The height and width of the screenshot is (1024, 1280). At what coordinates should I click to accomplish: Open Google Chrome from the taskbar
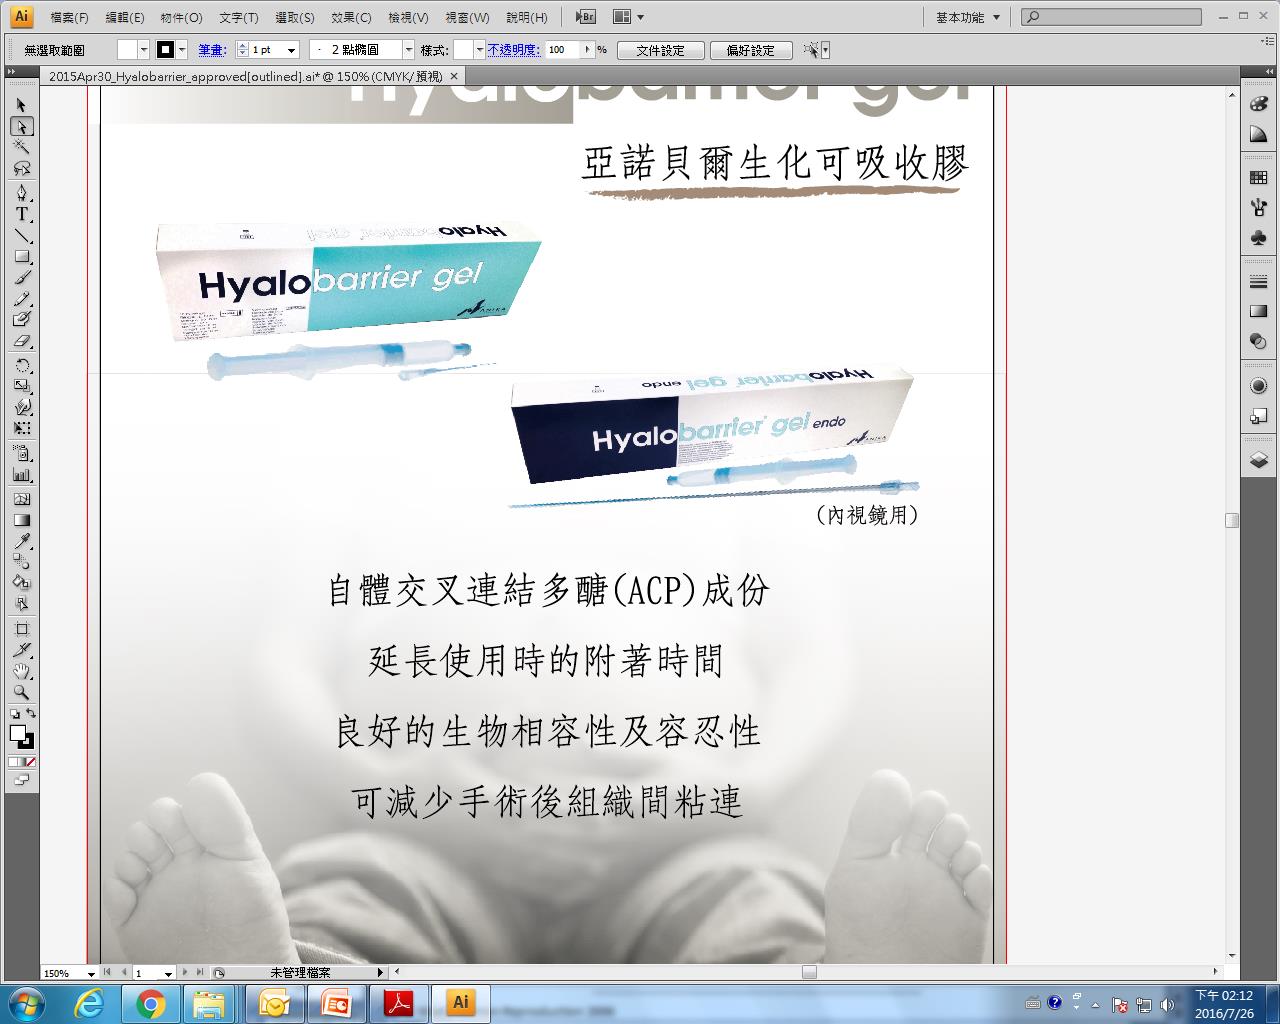pos(150,1003)
